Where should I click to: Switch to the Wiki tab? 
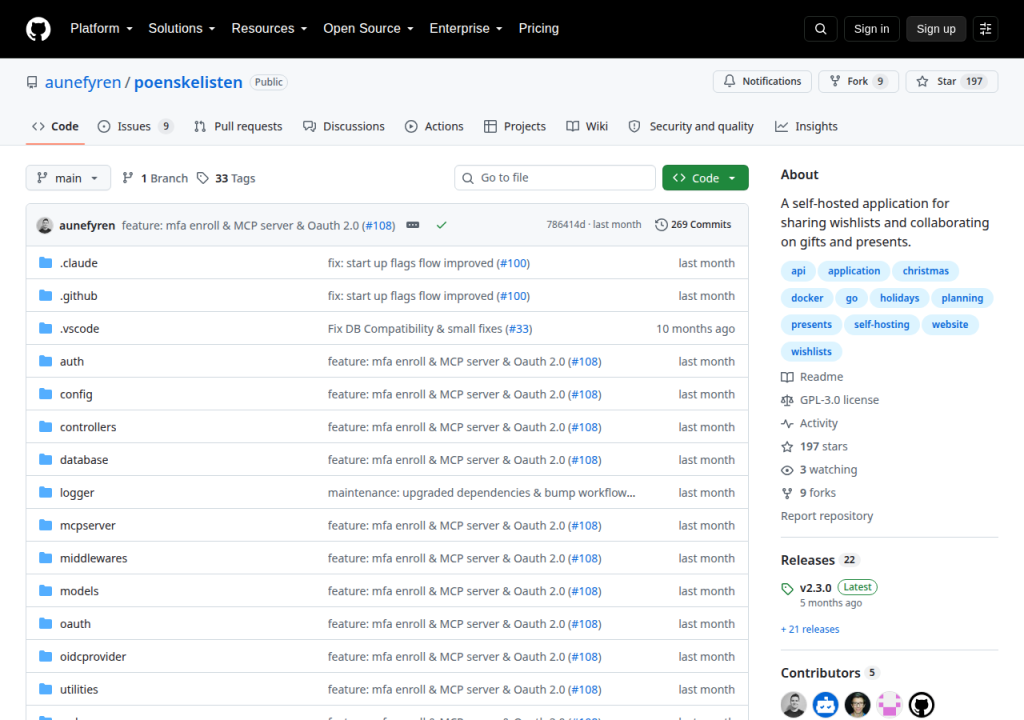point(586,127)
